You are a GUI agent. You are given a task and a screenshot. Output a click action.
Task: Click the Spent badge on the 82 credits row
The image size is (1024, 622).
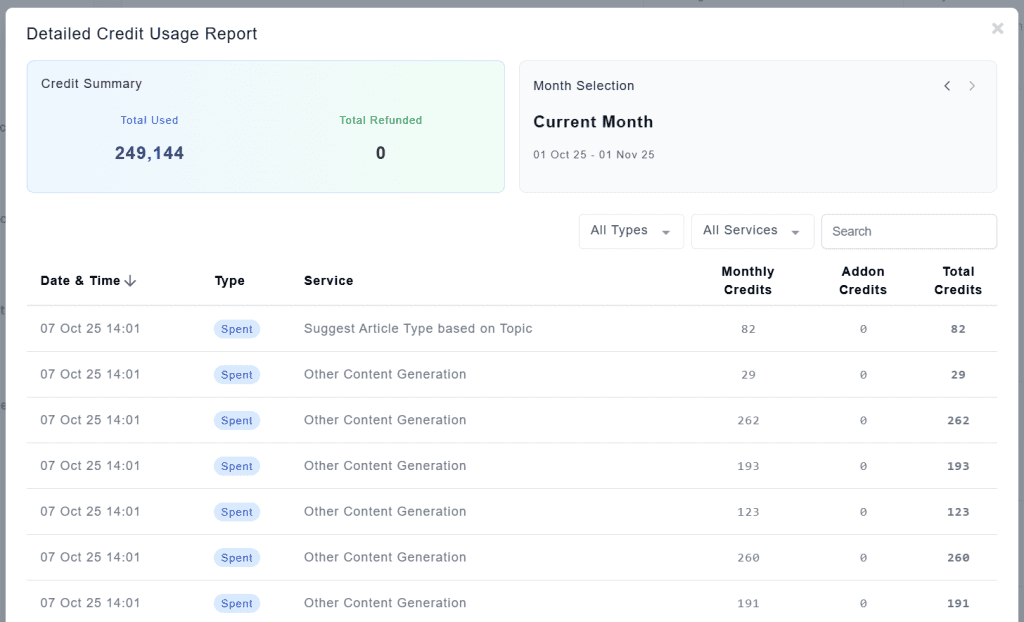237,329
